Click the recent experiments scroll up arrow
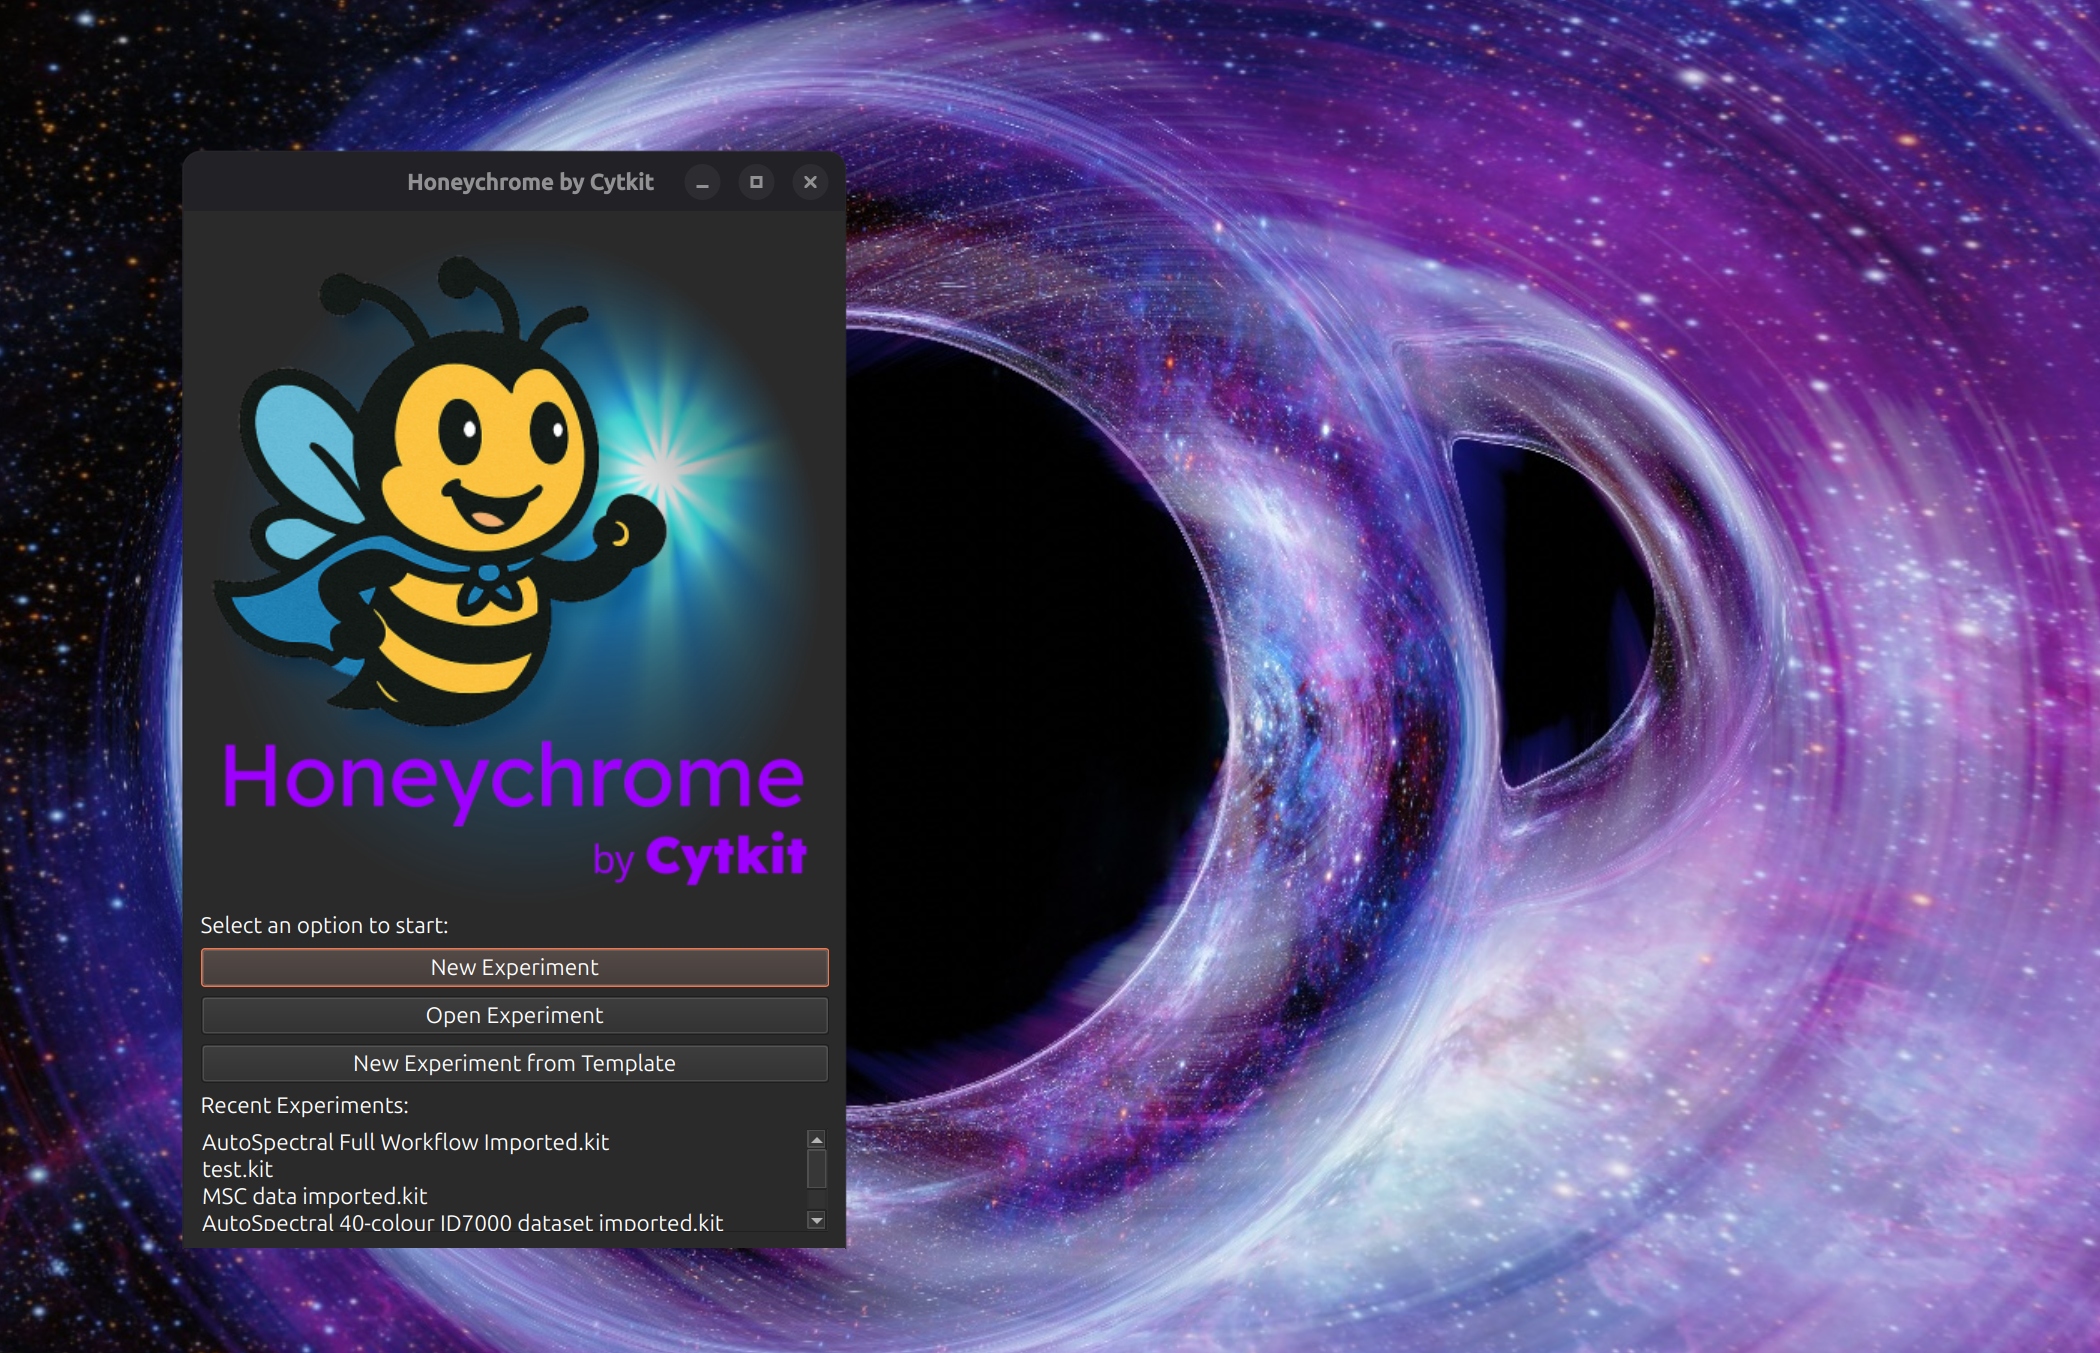 816,1140
